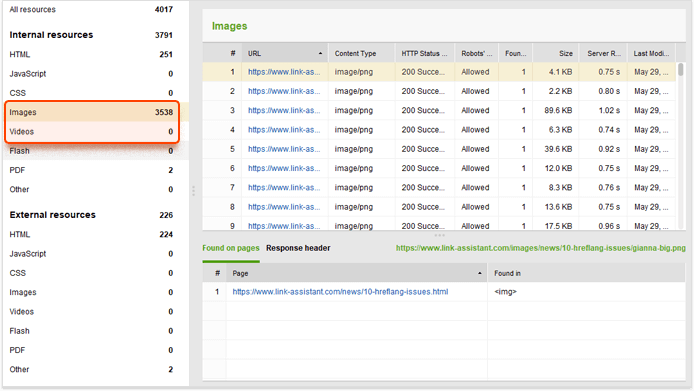Viewport: 694px width, 391px height.
Task: Open the URL link in row 7
Action: pos(284,187)
